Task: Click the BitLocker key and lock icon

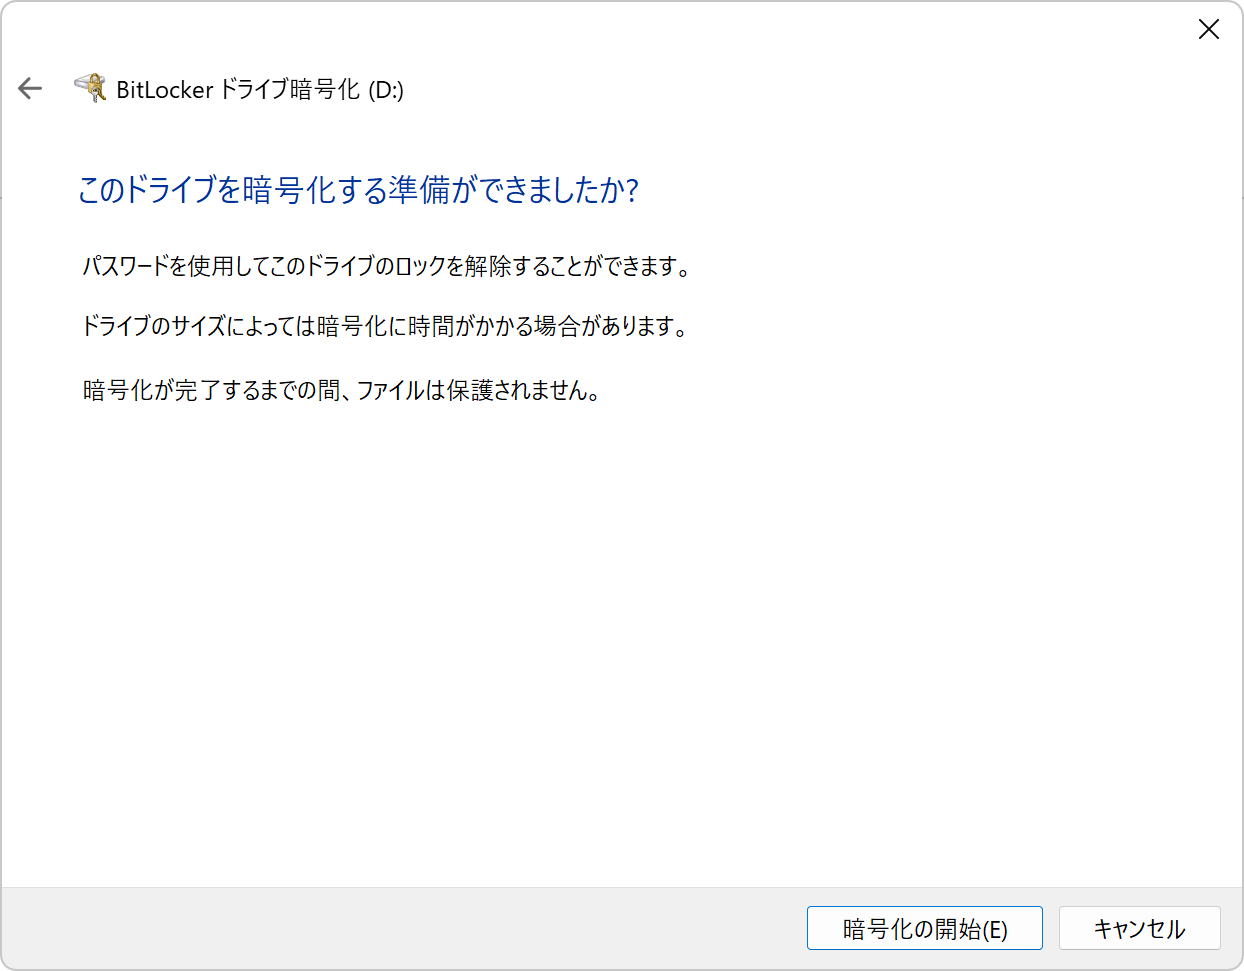Action: (91, 88)
